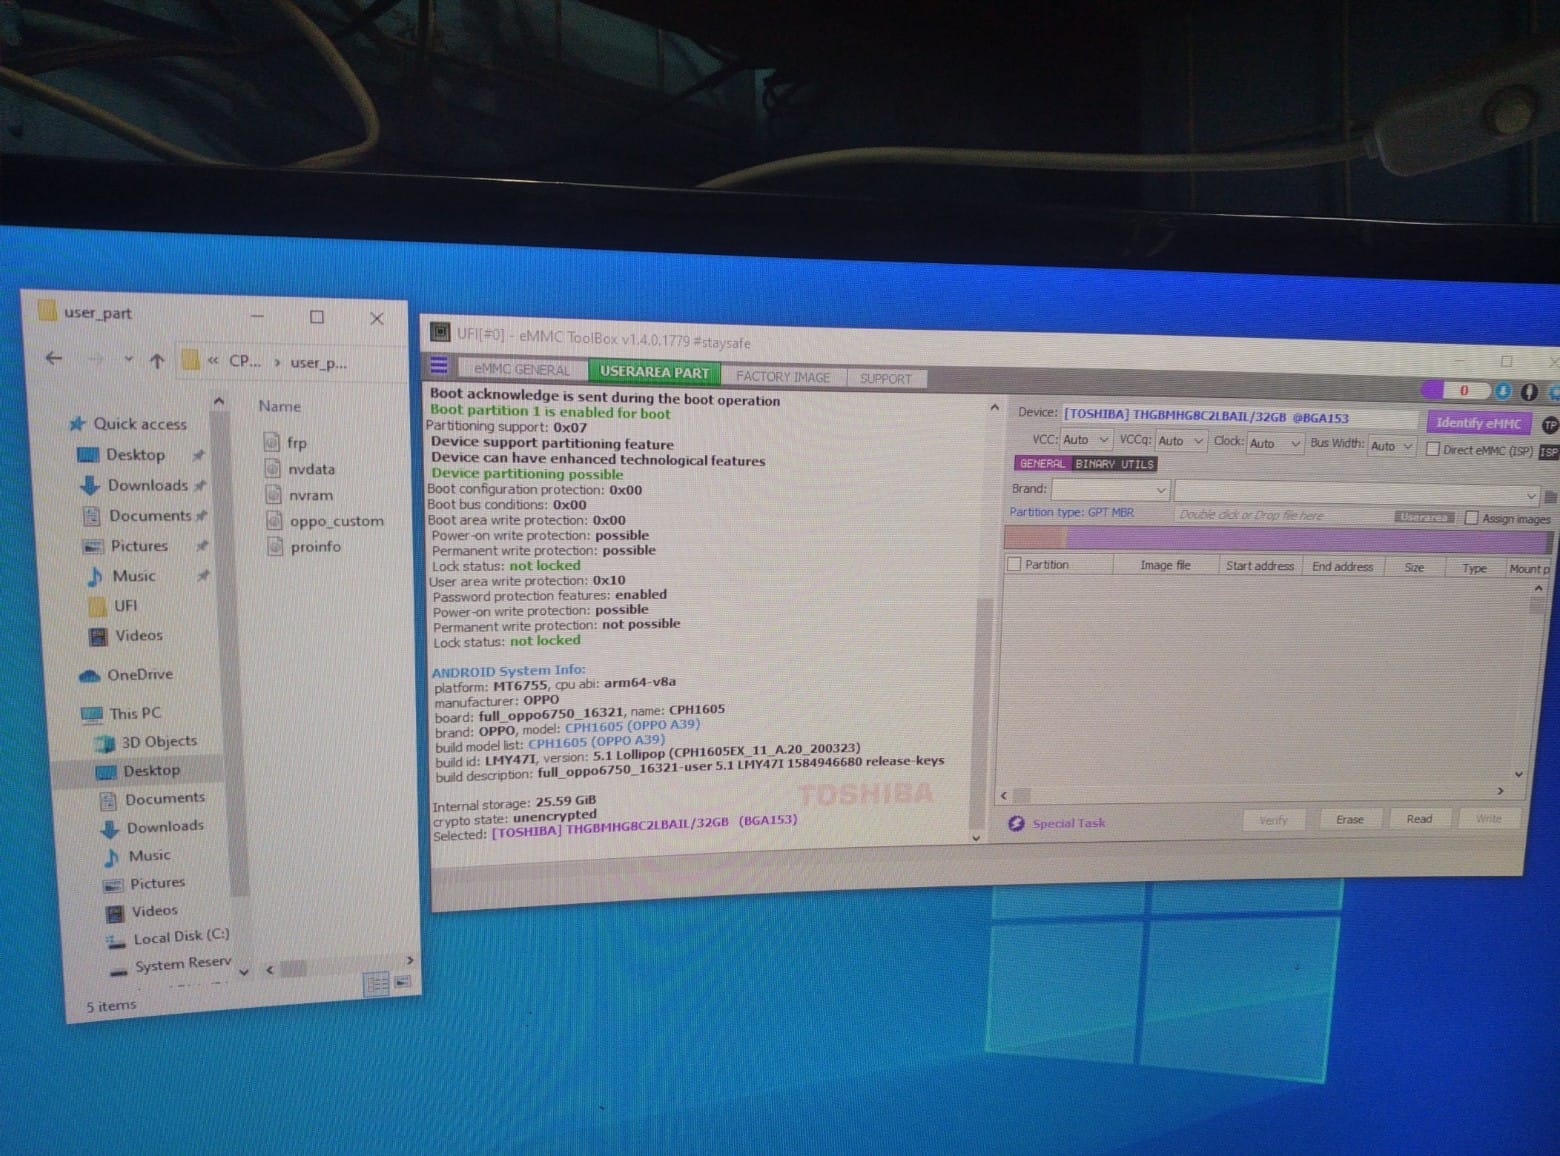
Task: Click the black ISP icon button
Action: (1548, 452)
